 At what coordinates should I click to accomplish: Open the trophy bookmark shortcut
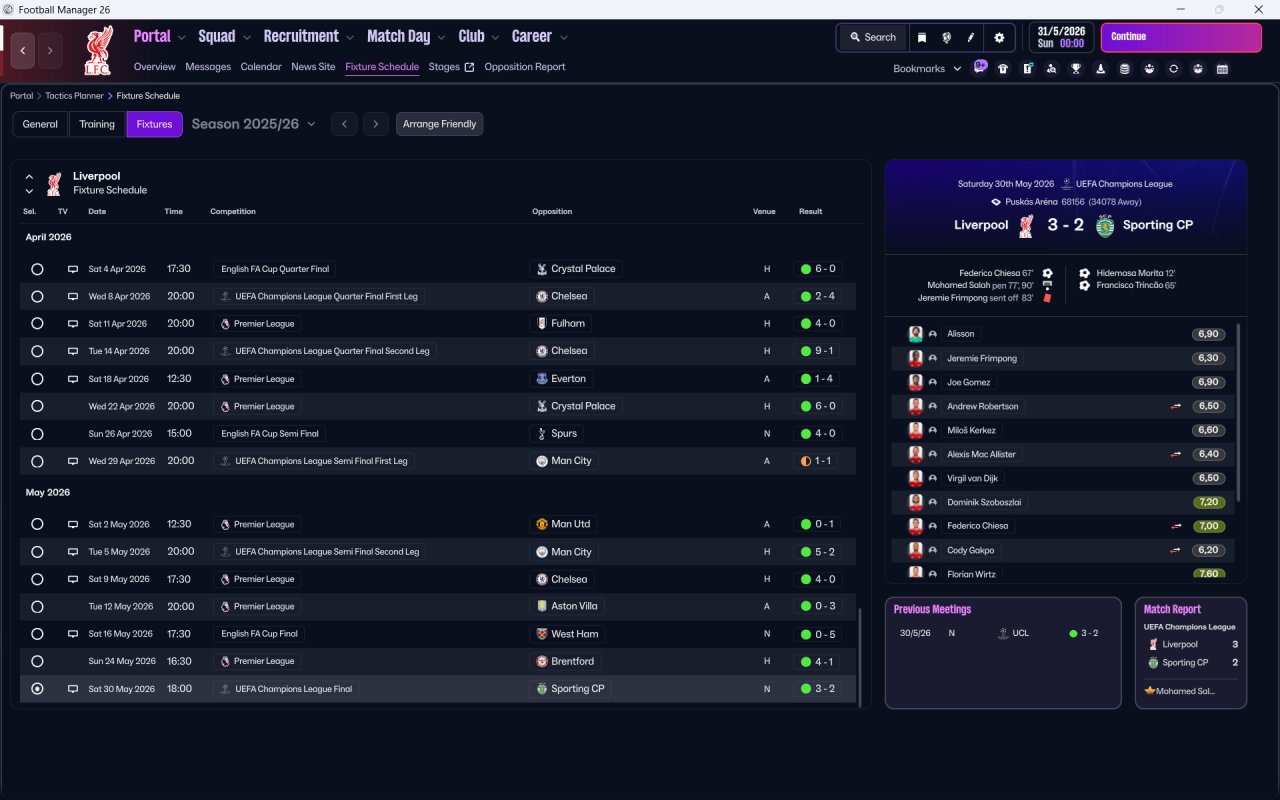[1076, 69]
